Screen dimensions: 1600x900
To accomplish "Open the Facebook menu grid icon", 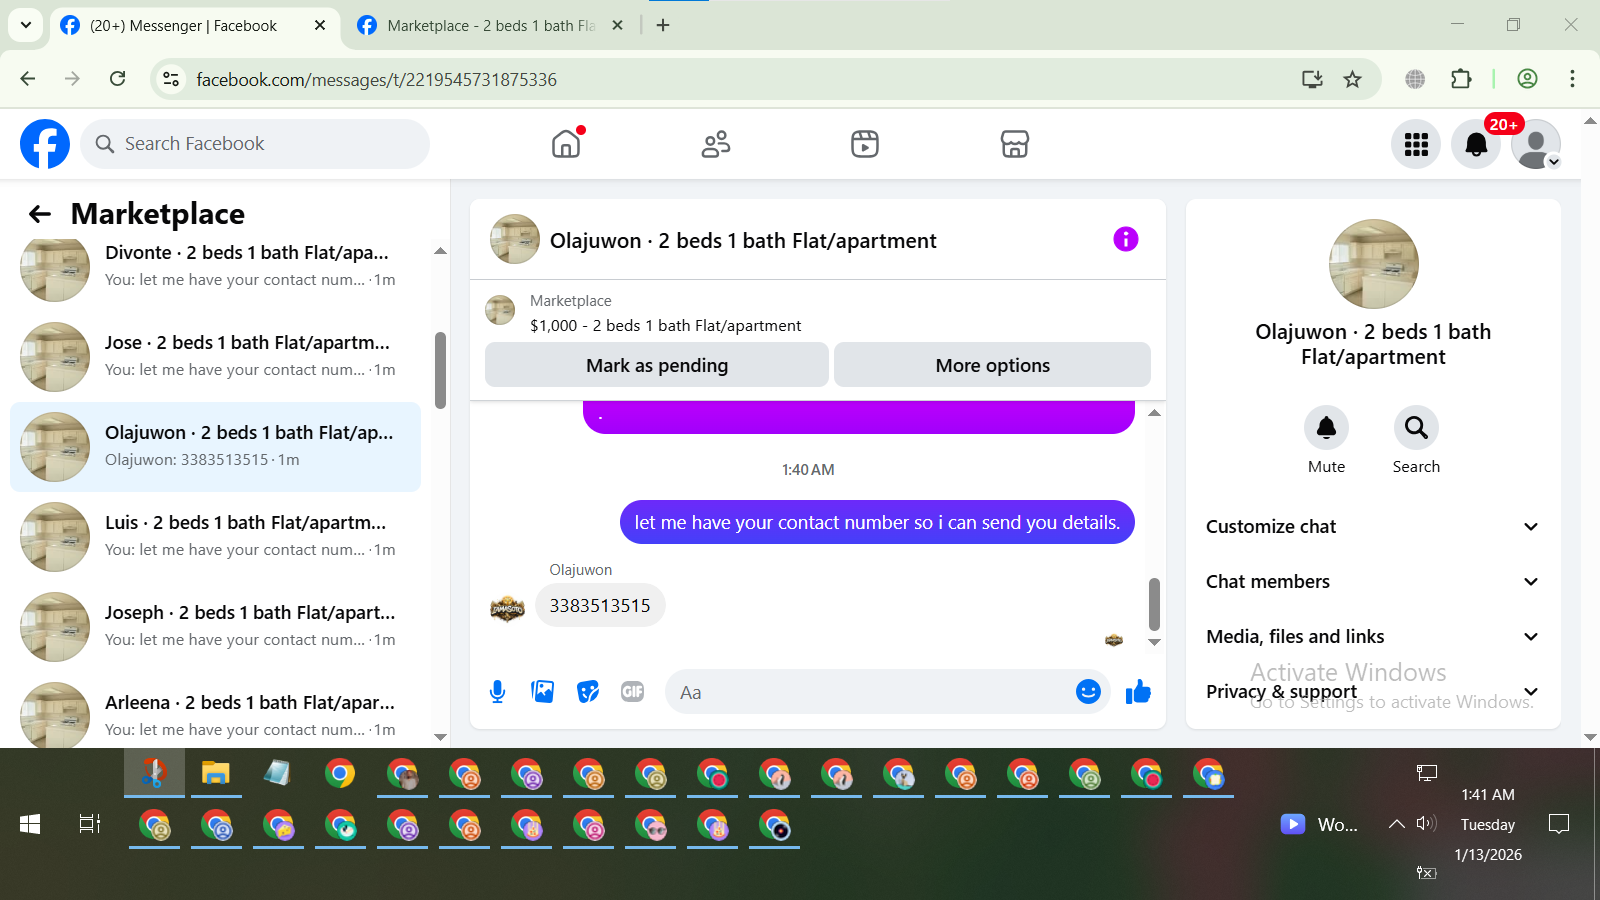I will 1416,144.
